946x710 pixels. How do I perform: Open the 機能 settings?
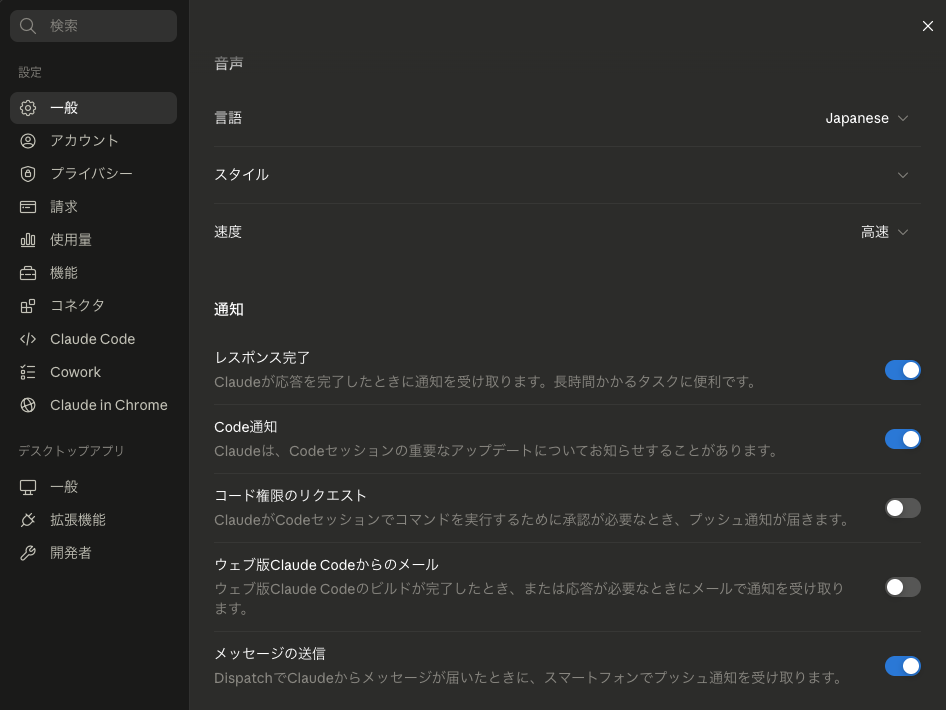(x=94, y=273)
